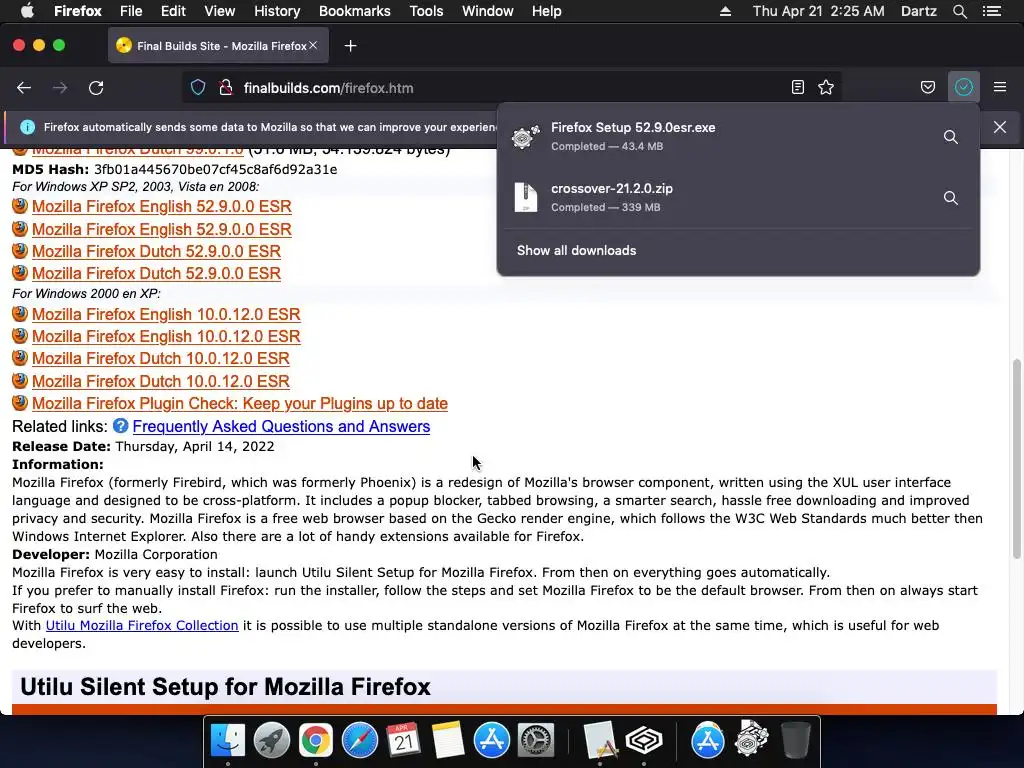Select the Final Builds Site browser tab
Viewport: 1024px width, 768px height.
[218, 46]
